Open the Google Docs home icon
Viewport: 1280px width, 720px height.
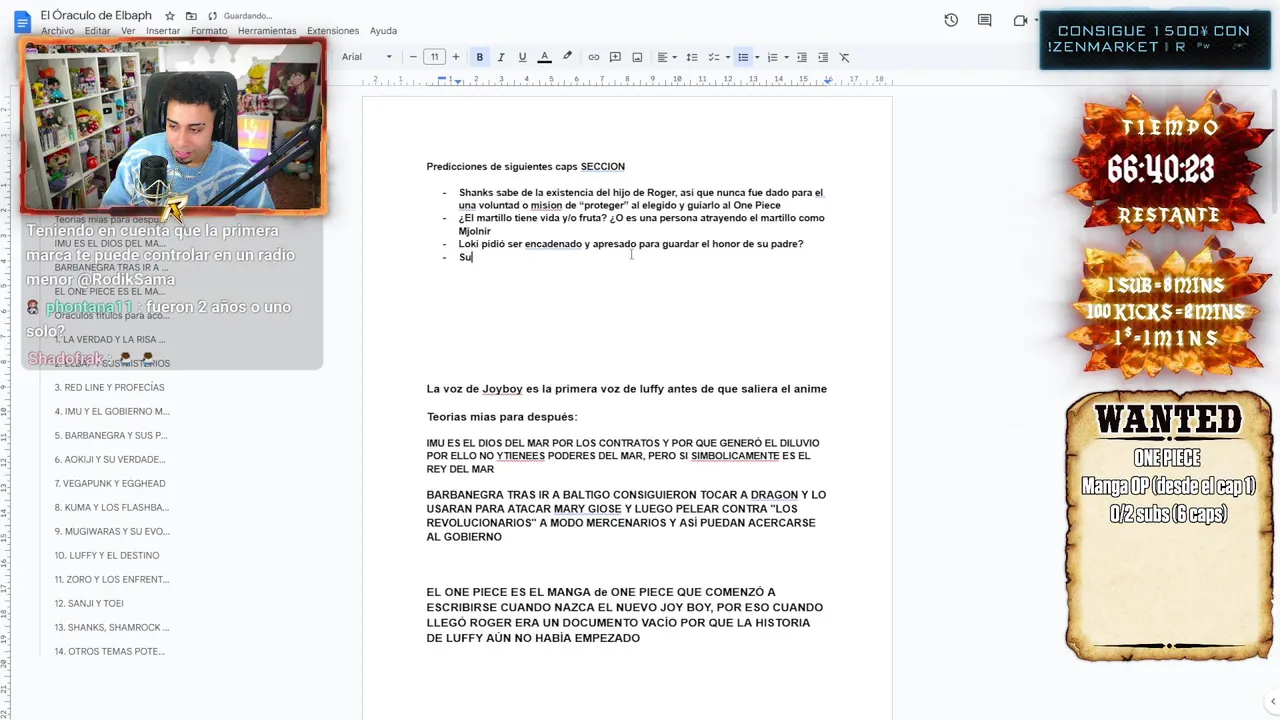point(22,21)
